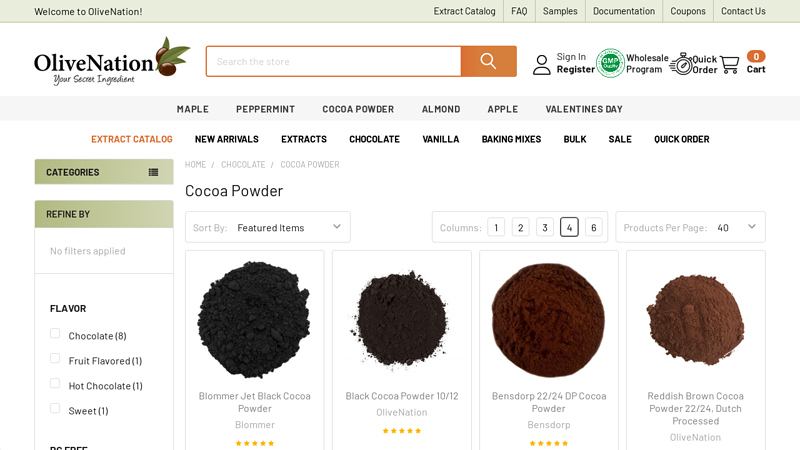Open Extract Catalog in the top bar
The image size is (800, 450).
(x=464, y=11)
